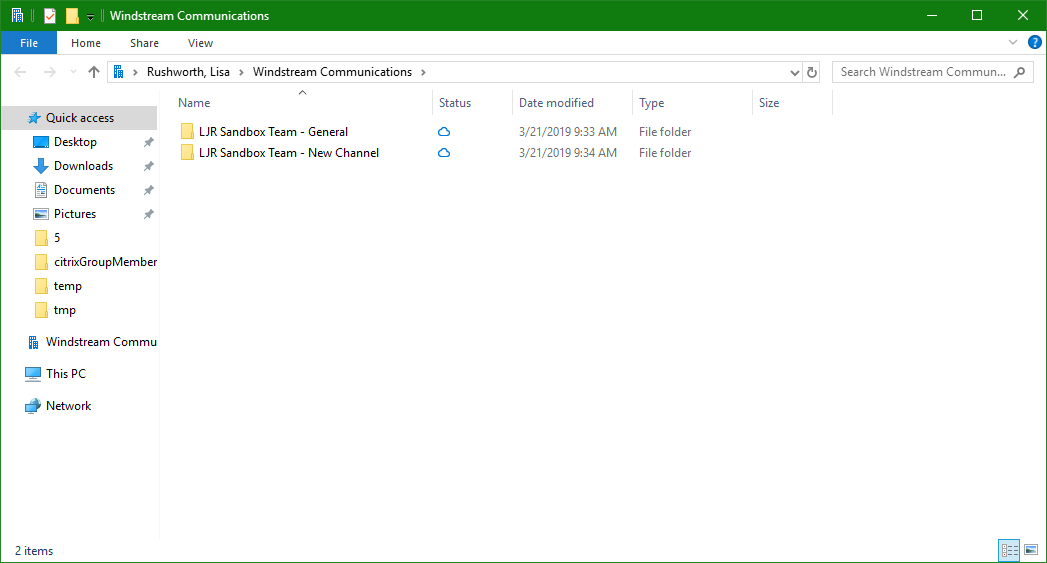
Task: Click Rushworth, Lisa in the address path
Action: 188,71
